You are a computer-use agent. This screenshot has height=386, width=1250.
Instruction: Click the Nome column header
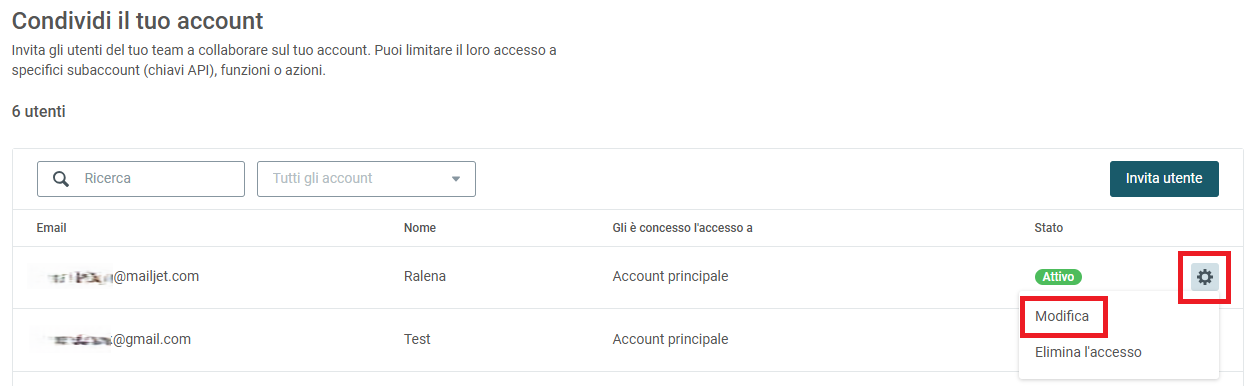pyautogui.click(x=420, y=228)
